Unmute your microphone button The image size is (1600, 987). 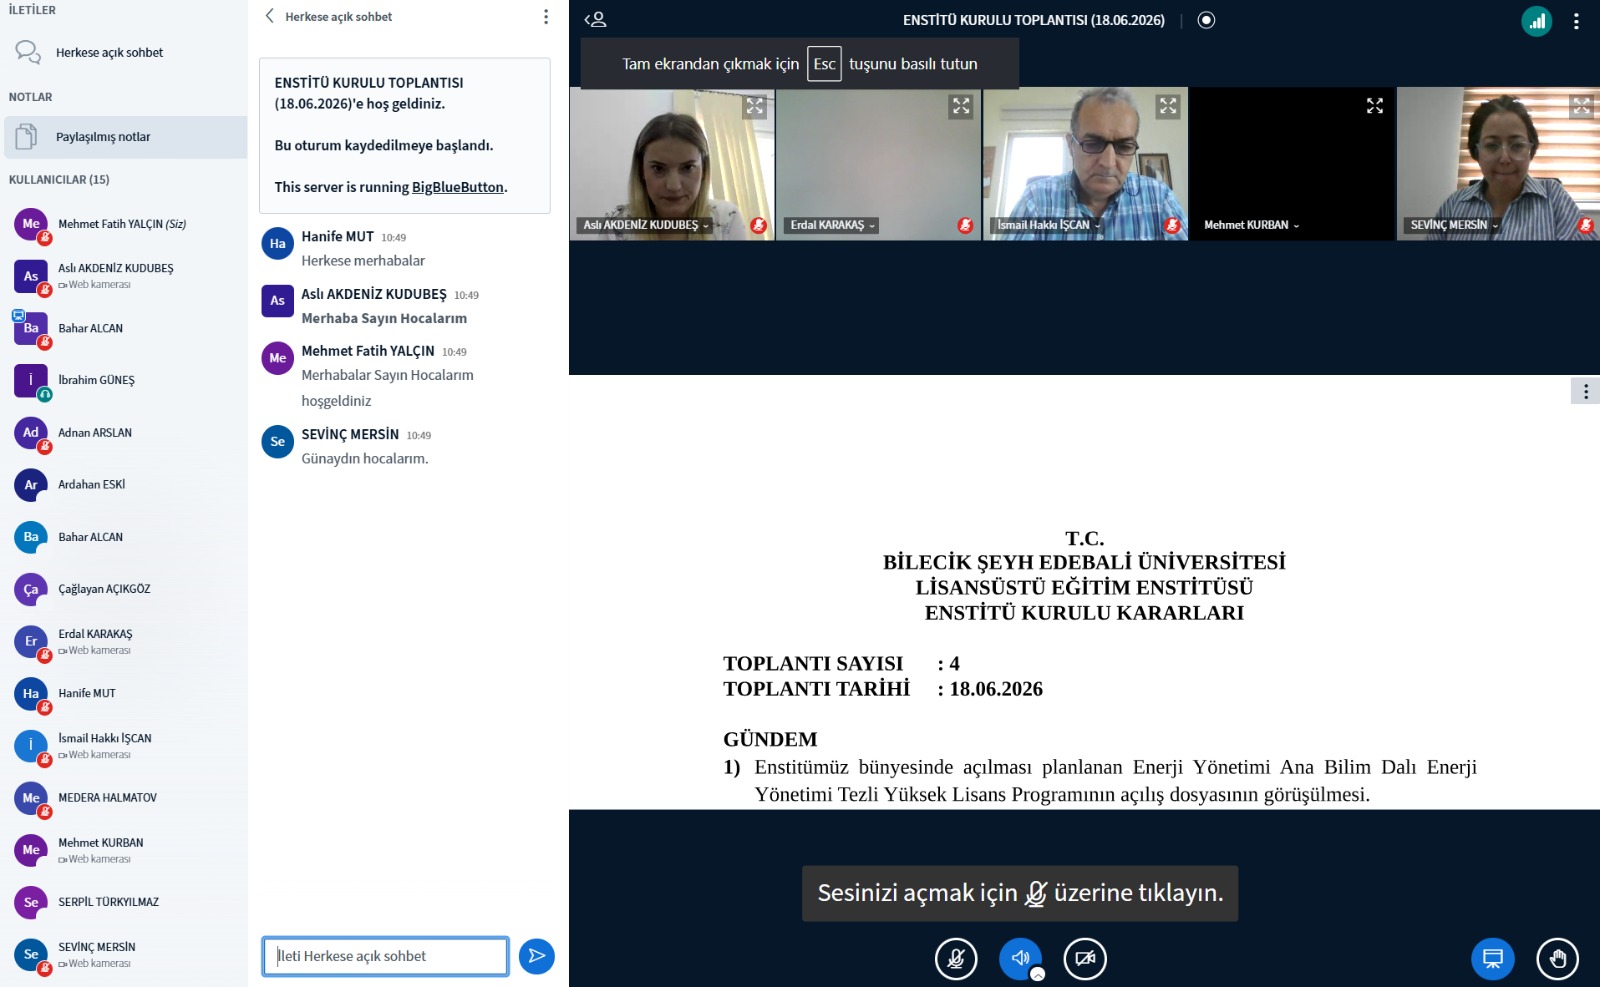pyautogui.click(x=956, y=959)
